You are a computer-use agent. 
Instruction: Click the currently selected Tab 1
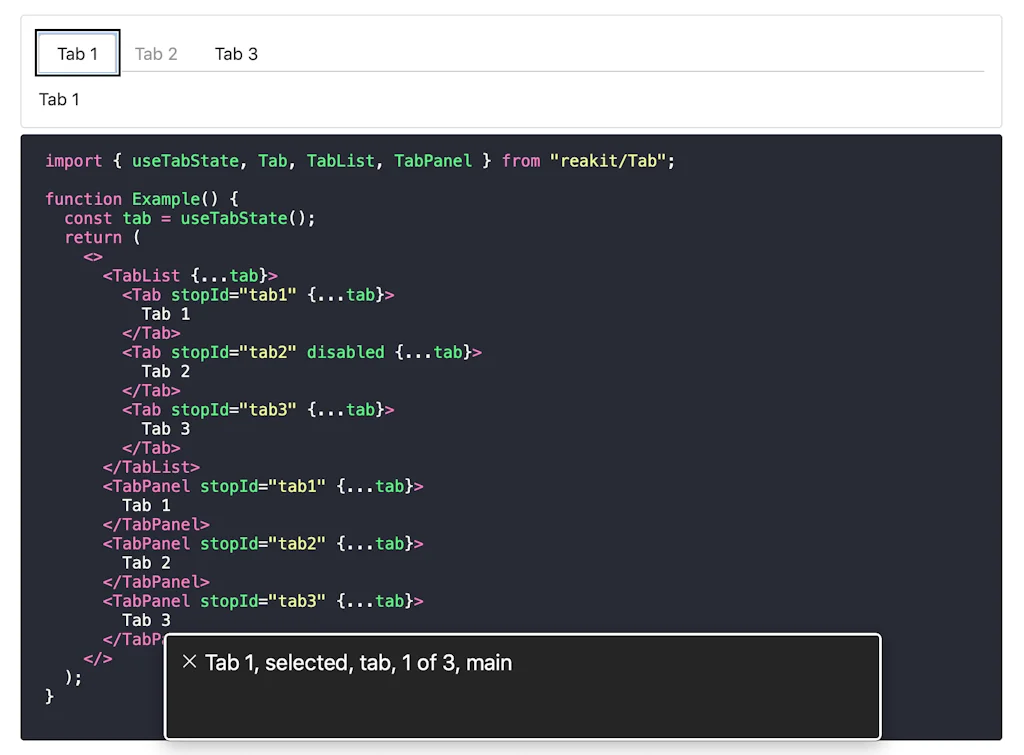point(77,53)
